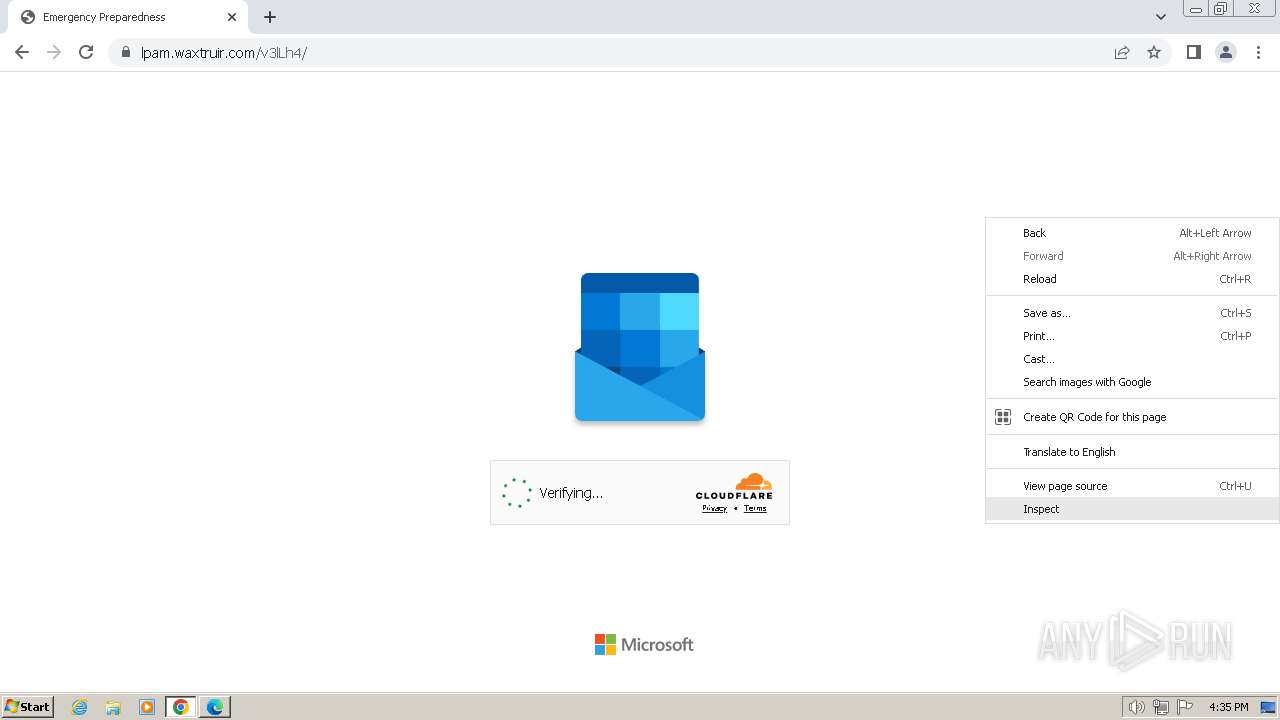Viewport: 1280px width, 720px height.
Task: Click the Cloudflare logo
Action: 734,486
